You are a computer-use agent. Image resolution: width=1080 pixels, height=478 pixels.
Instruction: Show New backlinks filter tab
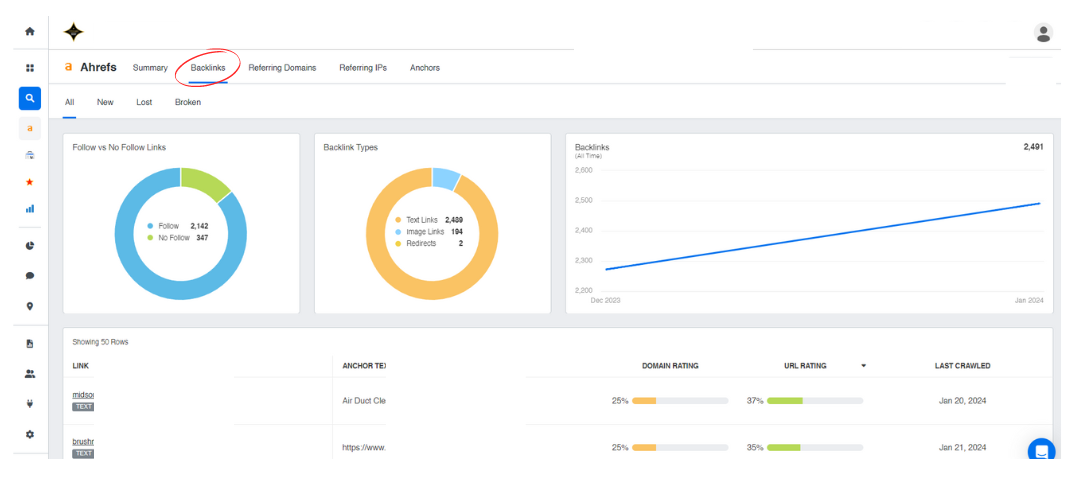pyautogui.click(x=105, y=102)
